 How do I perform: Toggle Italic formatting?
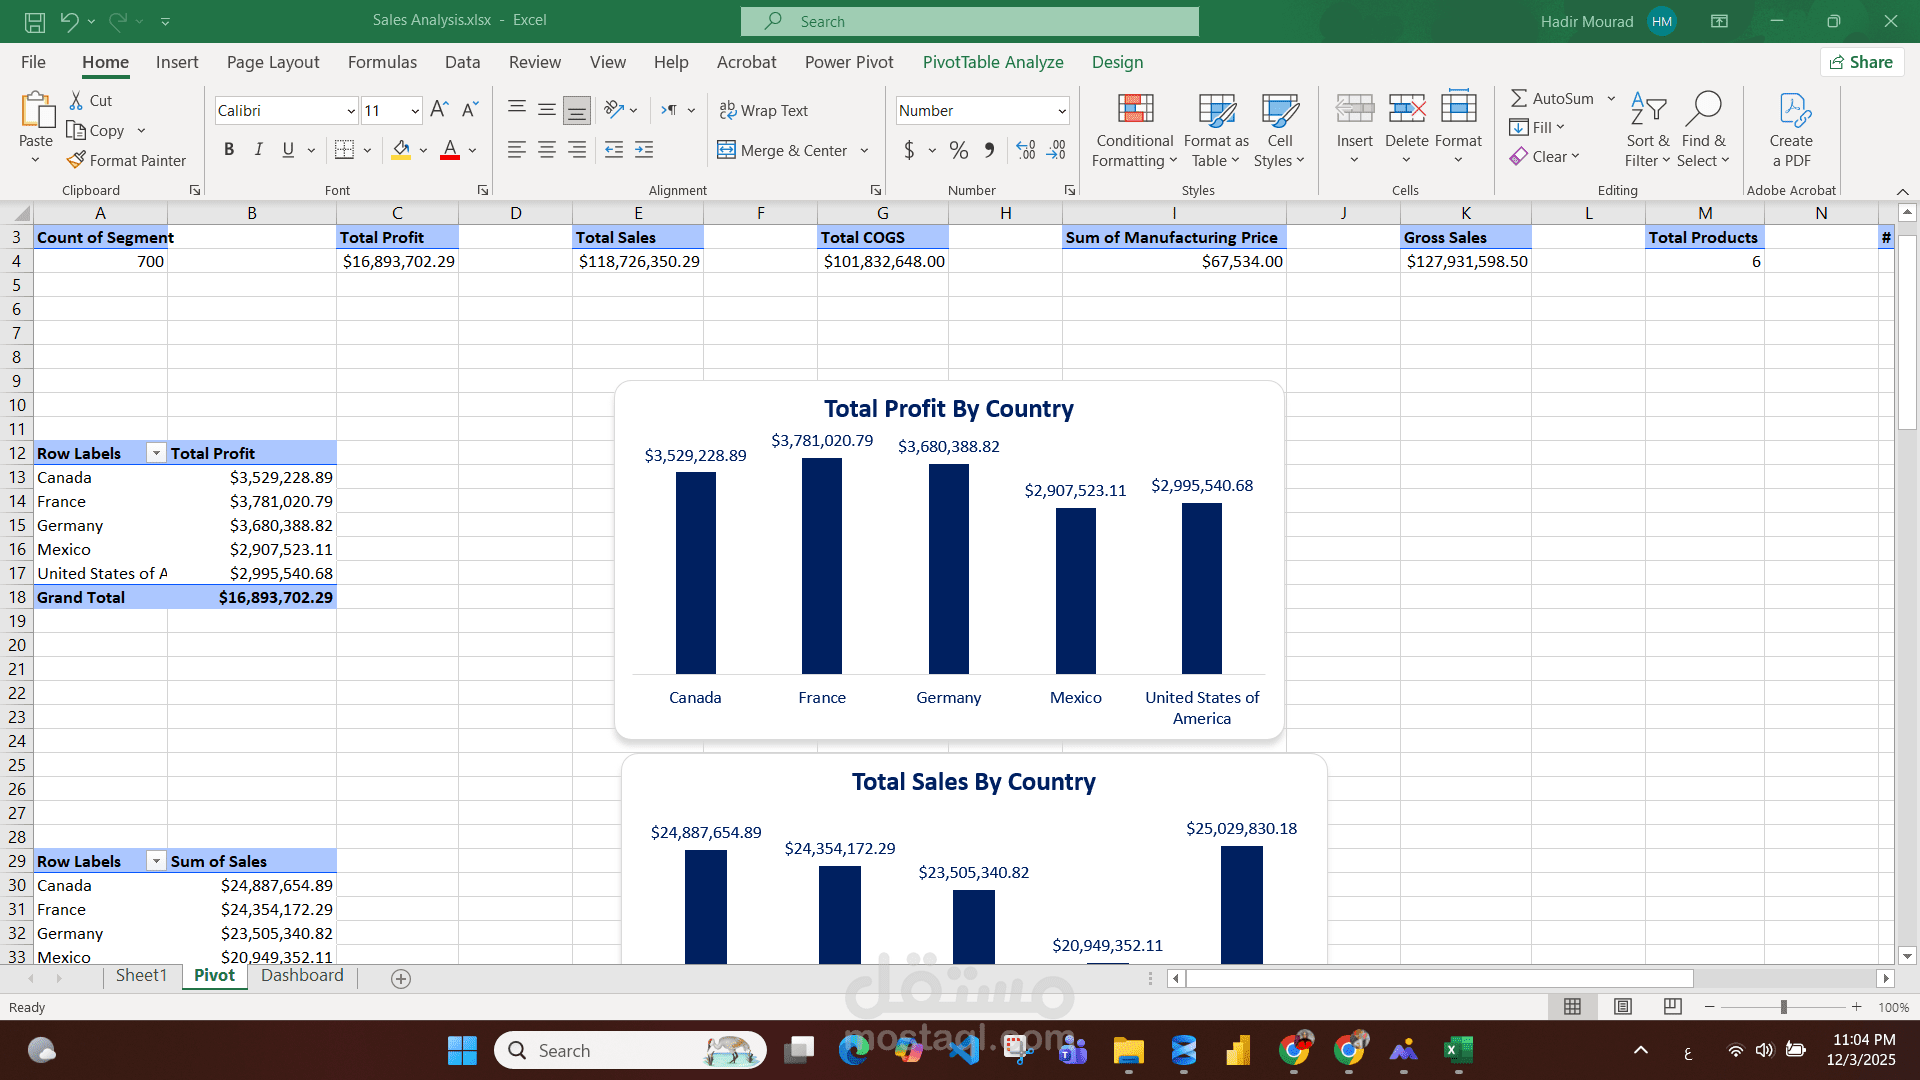click(258, 150)
